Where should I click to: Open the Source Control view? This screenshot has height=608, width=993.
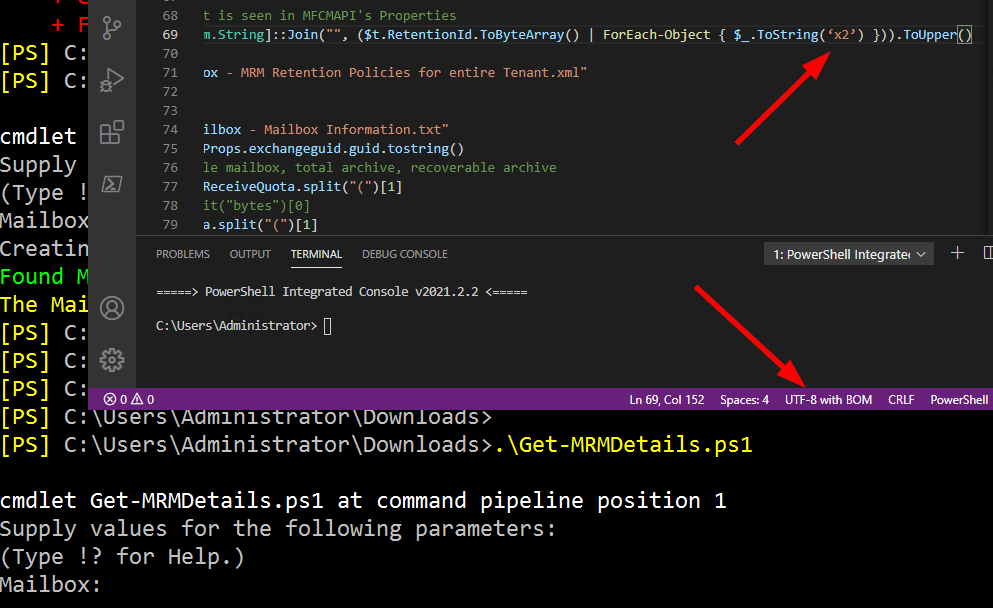tap(111, 28)
